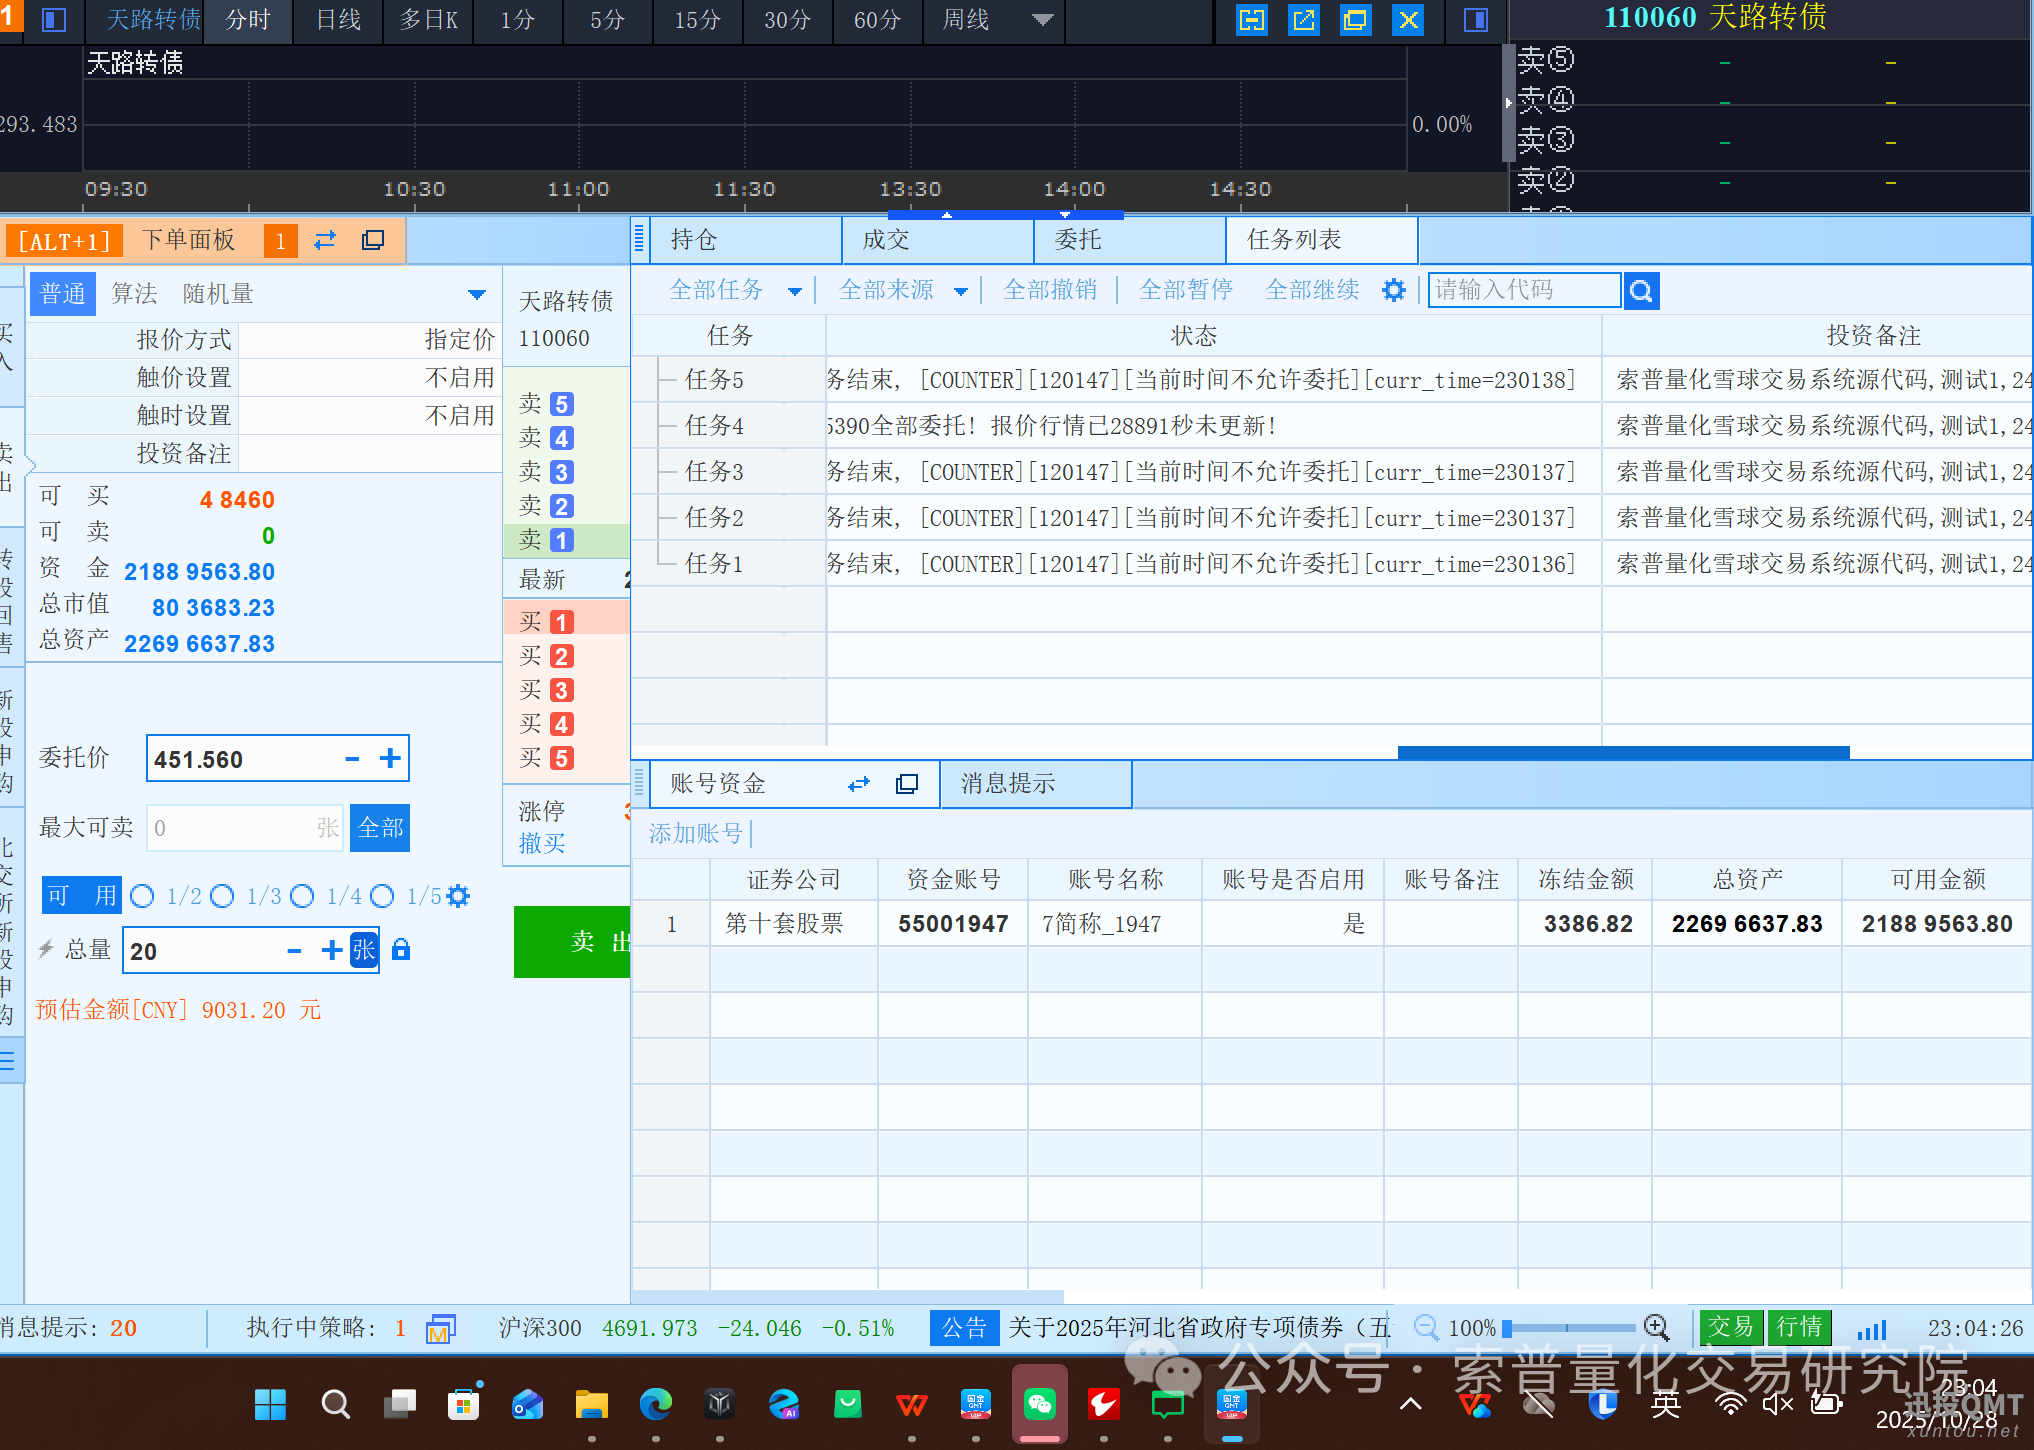The width and height of the screenshot is (2034, 1450).
Task: Click the 全部暂停 pause-all button
Action: (1185, 289)
